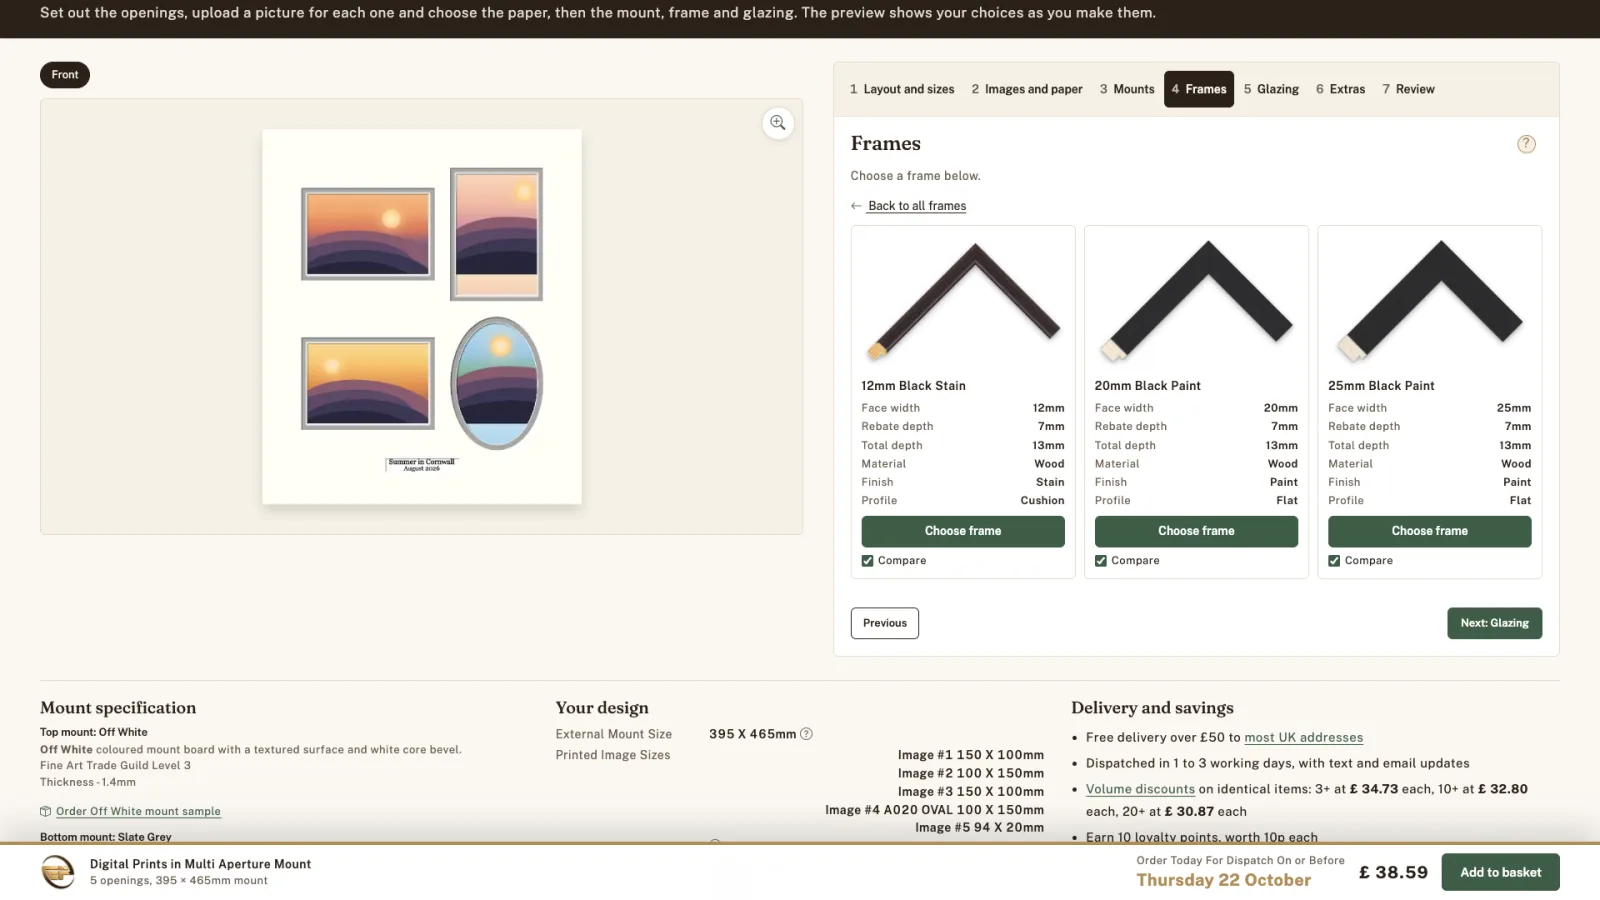Image resolution: width=1600 pixels, height=900 pixels.
Task: Open most UK addresses link
Action: 1304,738
